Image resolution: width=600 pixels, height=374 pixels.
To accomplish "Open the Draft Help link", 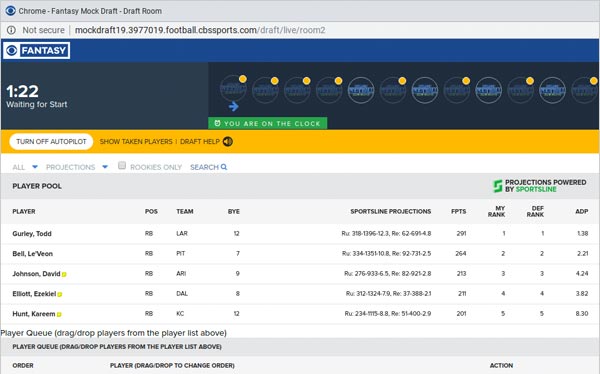I will pos(200,142).
